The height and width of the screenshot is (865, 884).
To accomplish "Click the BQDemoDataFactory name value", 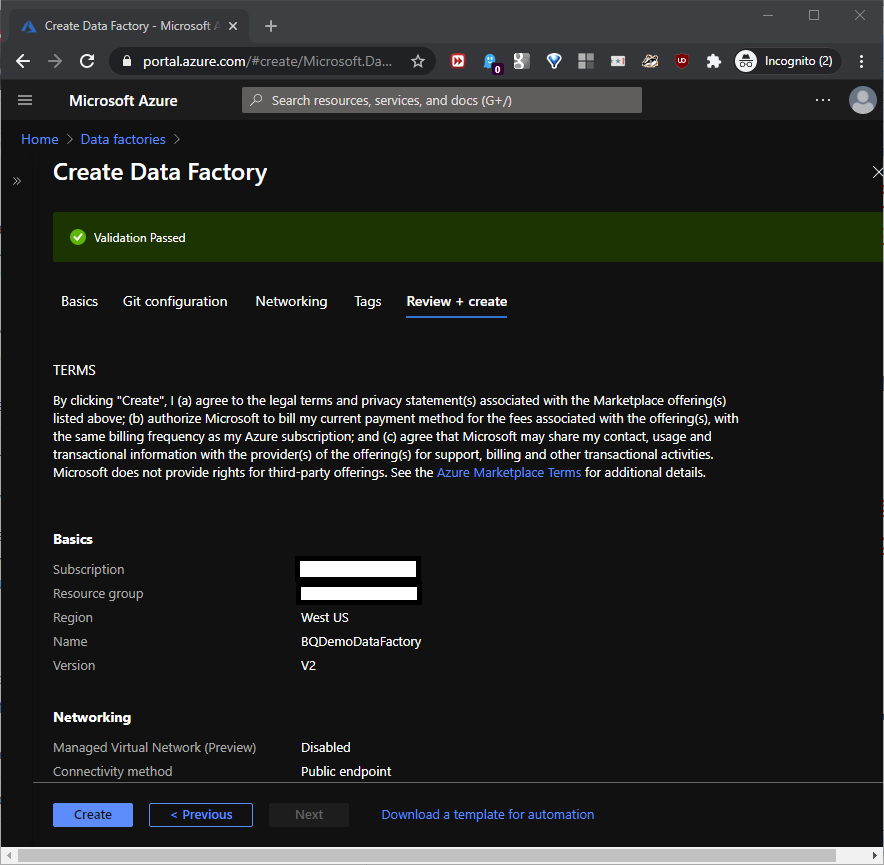I will click(x=361, y=642).
